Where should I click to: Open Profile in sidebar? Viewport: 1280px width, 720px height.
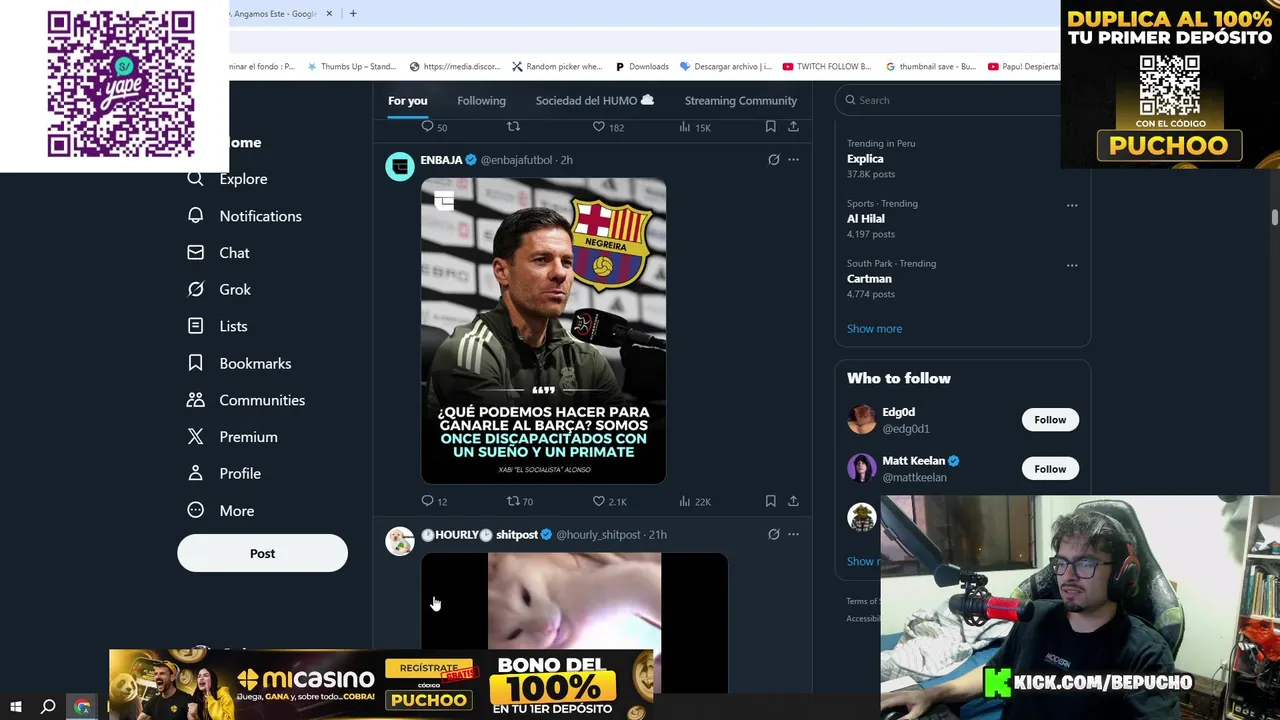pyautogui.click(x=224, y=474)
